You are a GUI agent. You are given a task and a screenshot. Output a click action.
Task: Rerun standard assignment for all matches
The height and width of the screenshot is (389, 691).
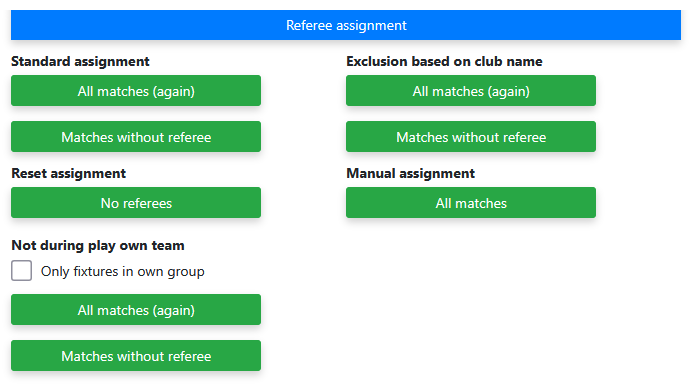click(x=136, y=91)
